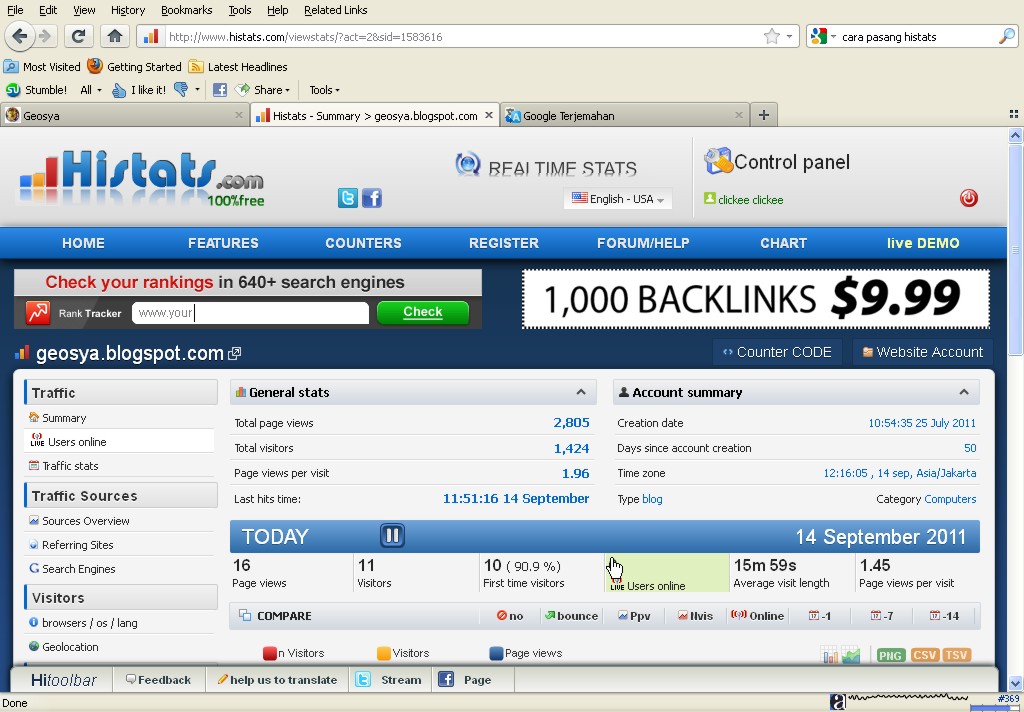Collapse the General stats panel
The image size is (1024, 712).
click(x=581, y=392)
